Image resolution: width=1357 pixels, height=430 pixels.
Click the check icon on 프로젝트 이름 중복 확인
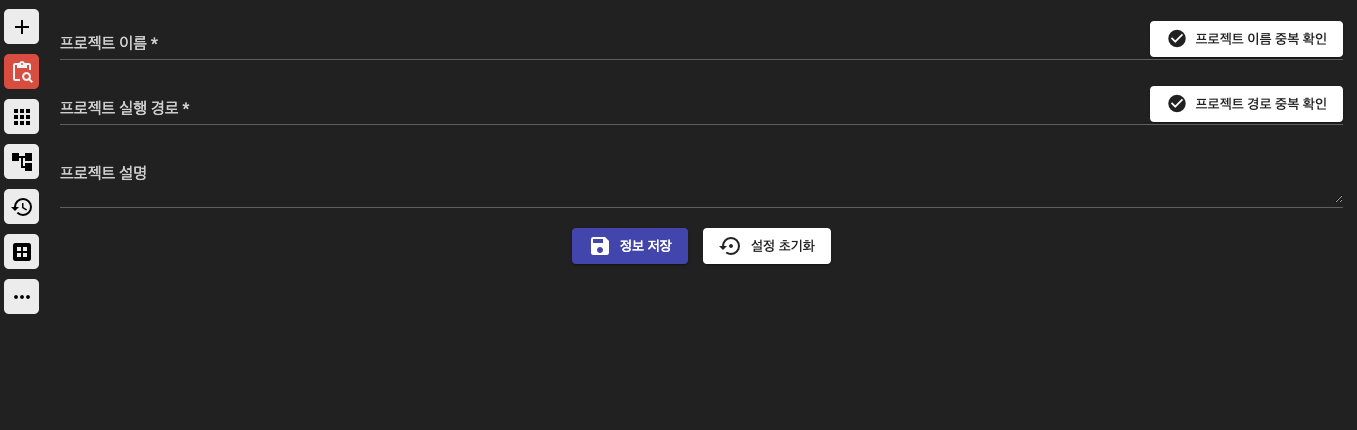tap(1177, 39)
